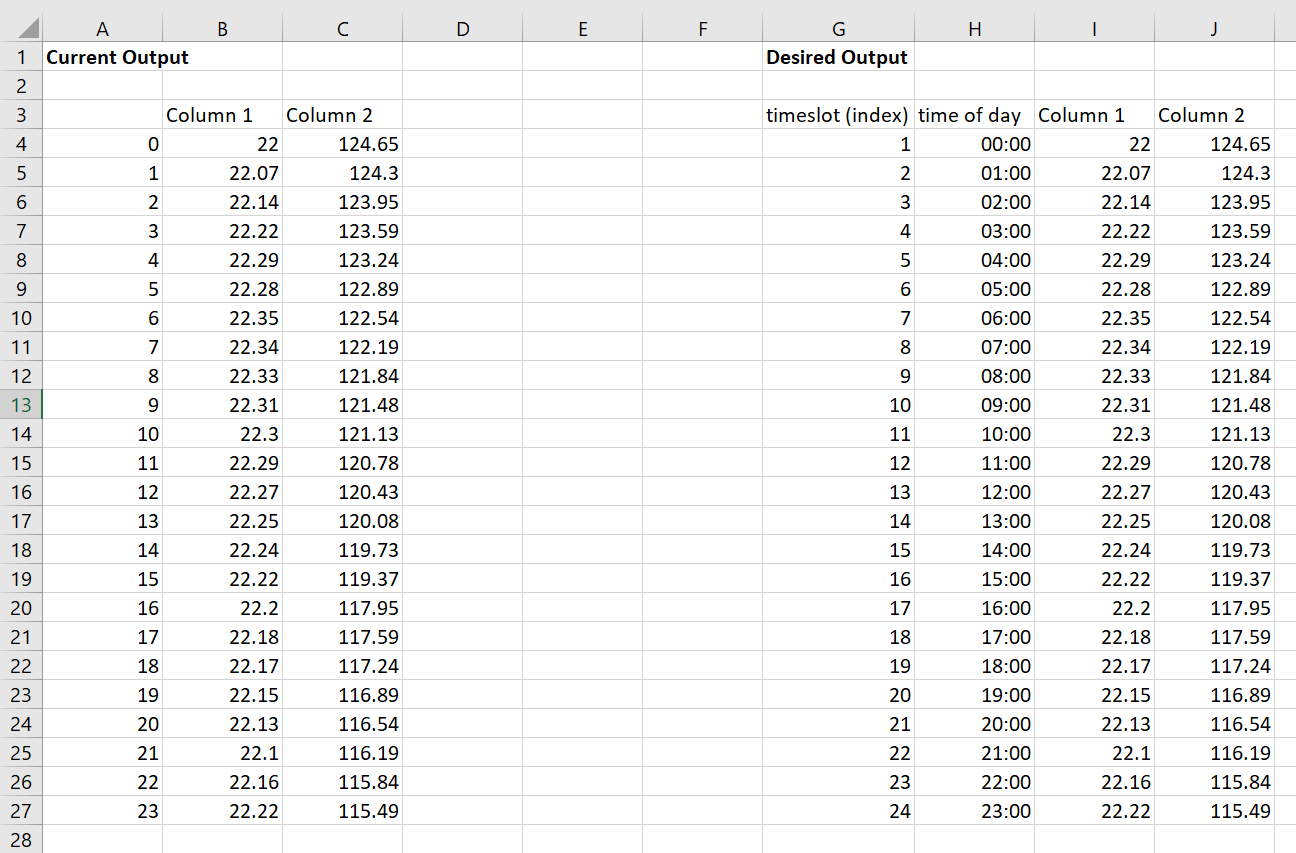The width and height of the screenshot is (1296, 853).
Task: Click cell G27 containing timeslot 24
Action: pos(838,811)
